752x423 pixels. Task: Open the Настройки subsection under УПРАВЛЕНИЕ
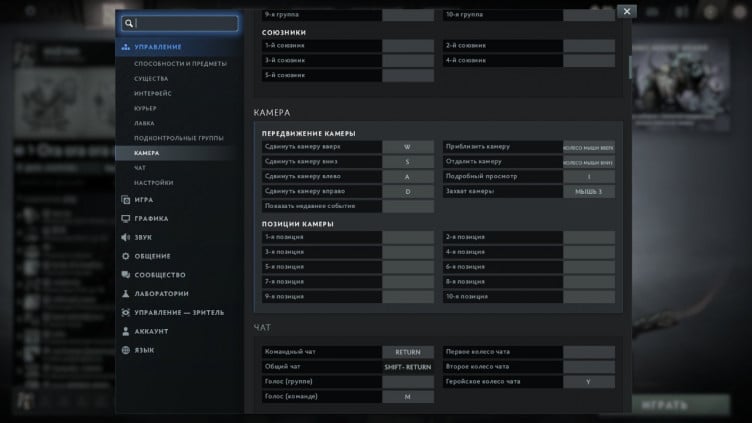154,183
